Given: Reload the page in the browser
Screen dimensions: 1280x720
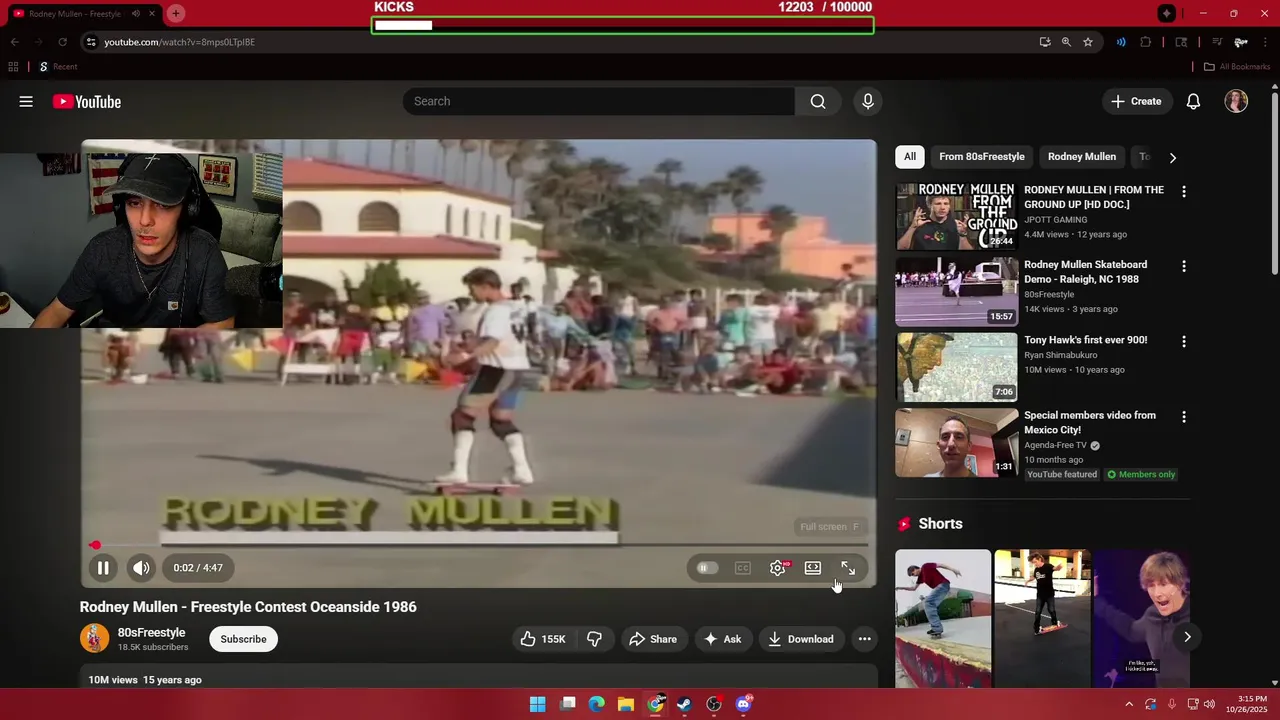Looking at the screenshot, I should [x=62, y=42].
